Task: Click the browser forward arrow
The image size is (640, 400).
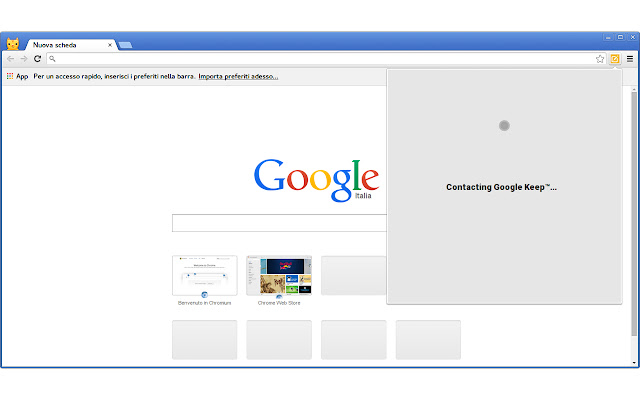Action: pos(24,59)
